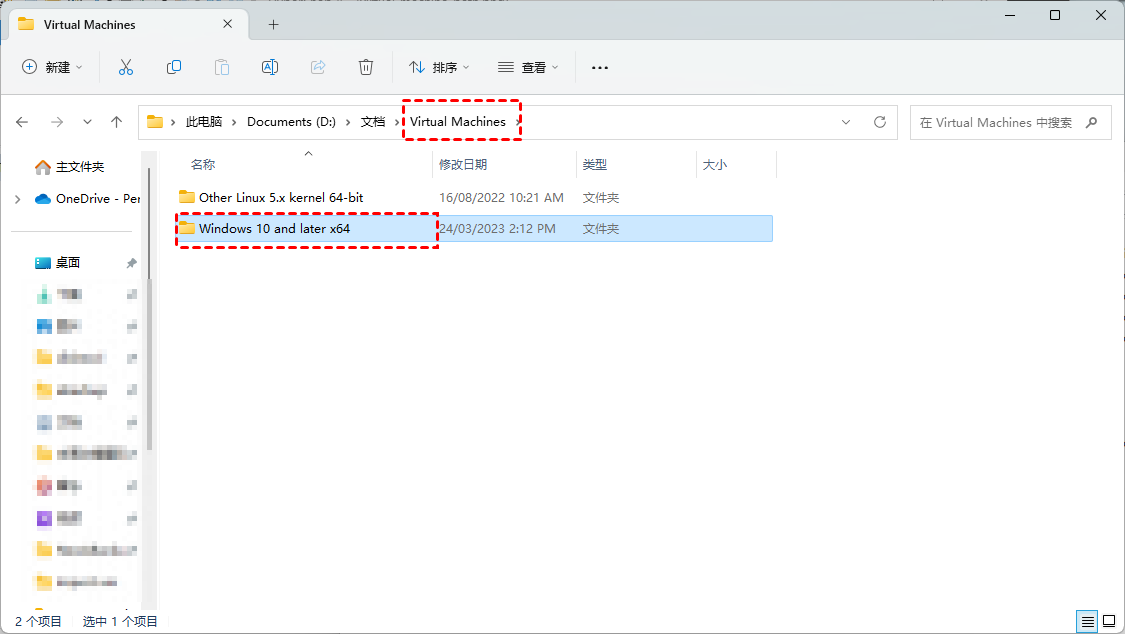Viewport: 1125px width, 634px height.
Task: Click the Share icon in toolbar
Action: (318, 67)
